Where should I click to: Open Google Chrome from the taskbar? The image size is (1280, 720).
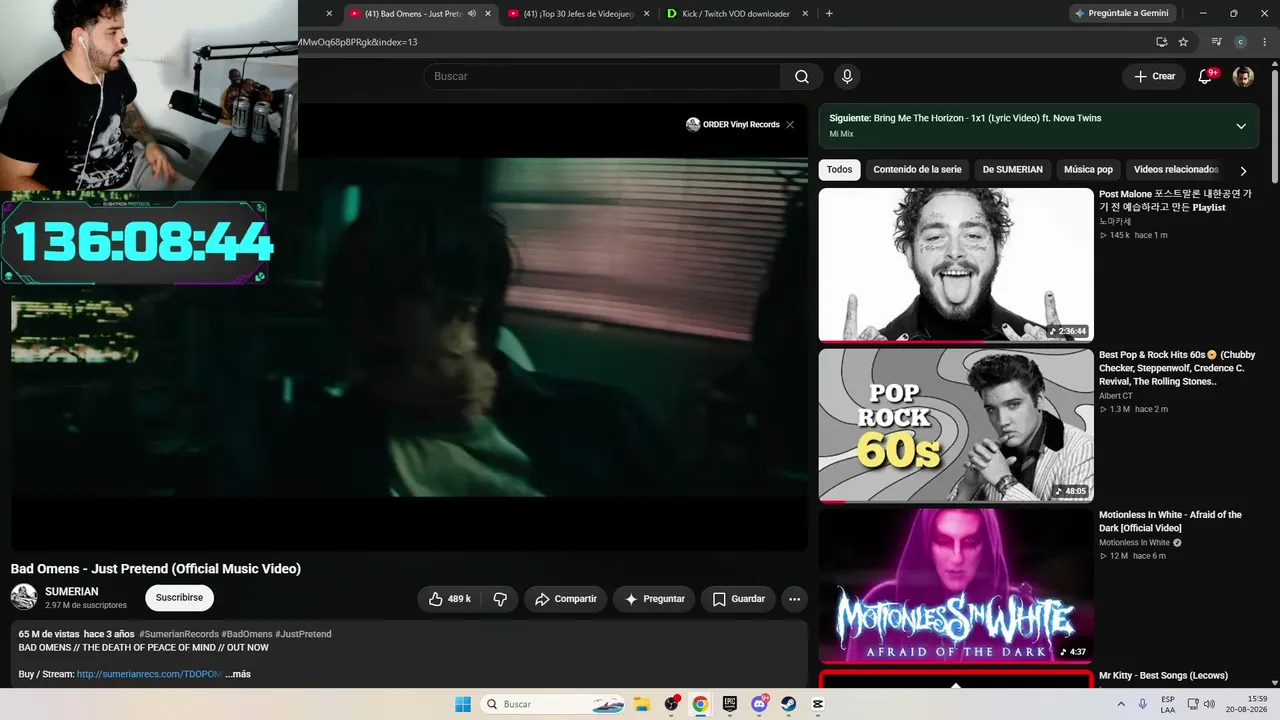point(700,704)
